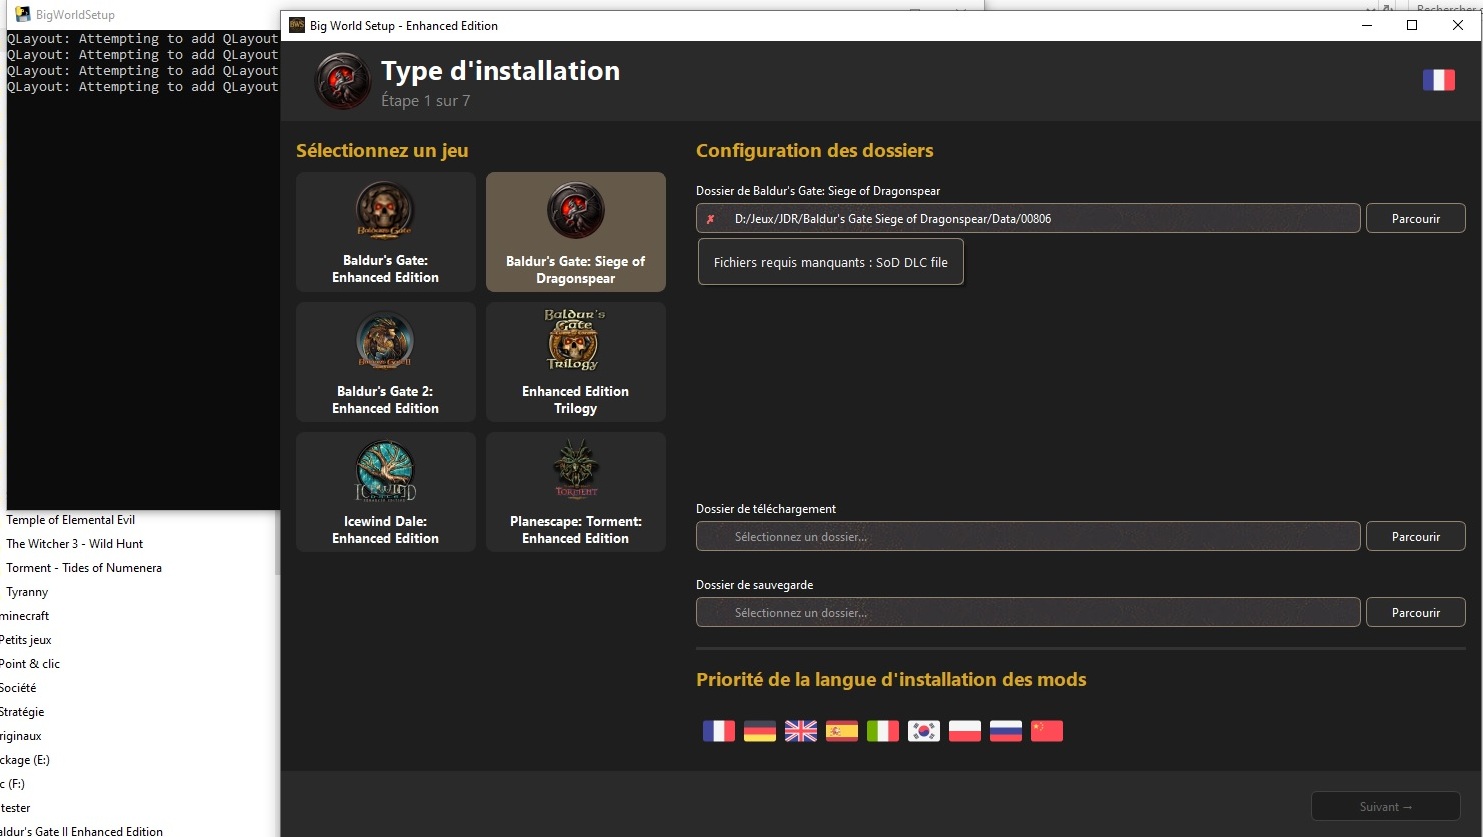The width and height of the screenshot is (1483, 837).
Task: Browse for the Siege of Dragonspear game folder
Action: coord(1416,218)
